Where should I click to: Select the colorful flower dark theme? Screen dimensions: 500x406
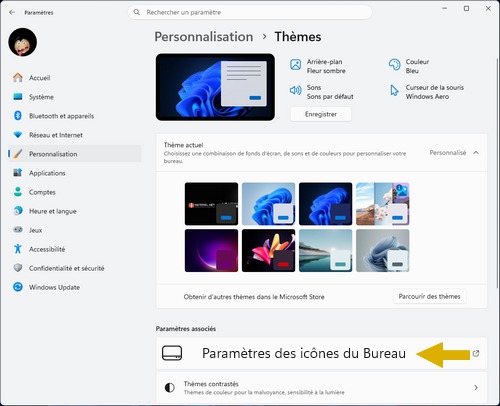click(x=268, y=250)
